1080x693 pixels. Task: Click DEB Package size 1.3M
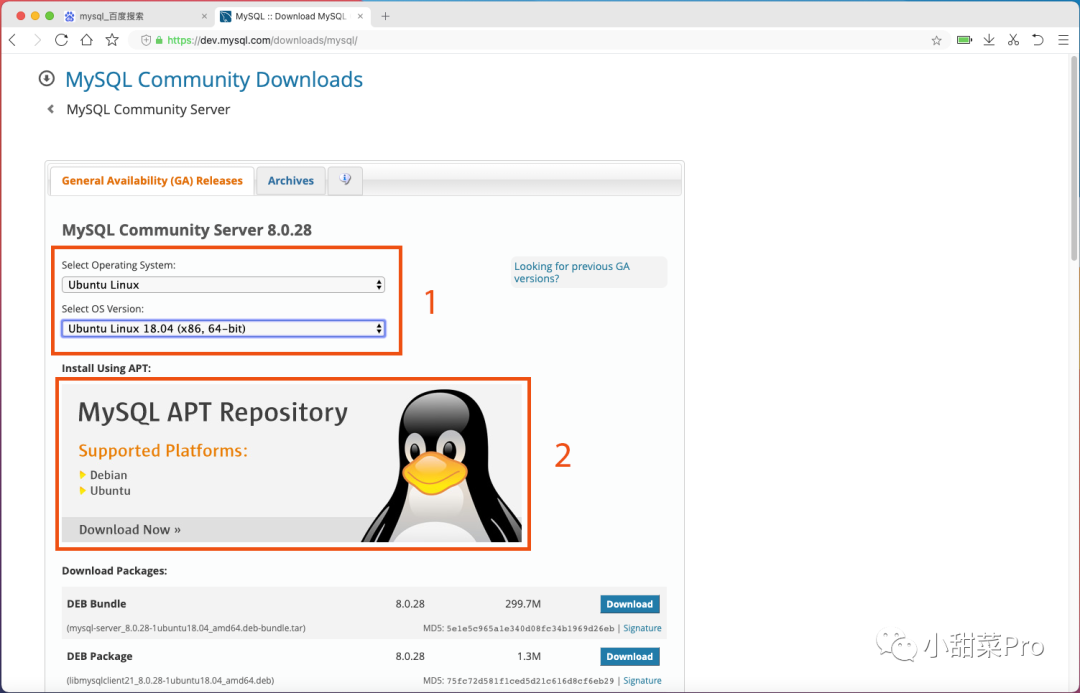click(x=529, y=656)
